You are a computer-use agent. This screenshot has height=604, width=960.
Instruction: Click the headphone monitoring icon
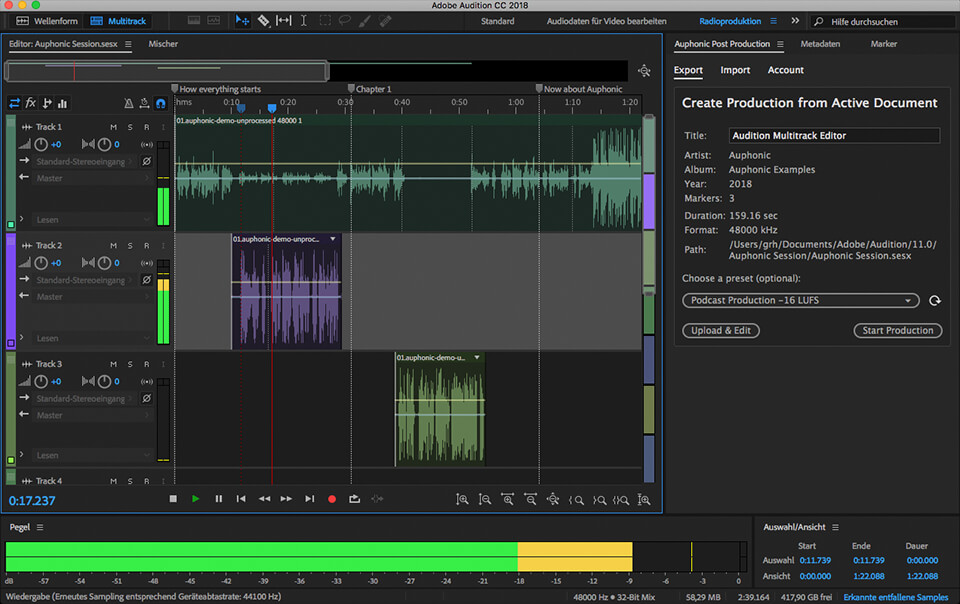(x=160, y=103)
